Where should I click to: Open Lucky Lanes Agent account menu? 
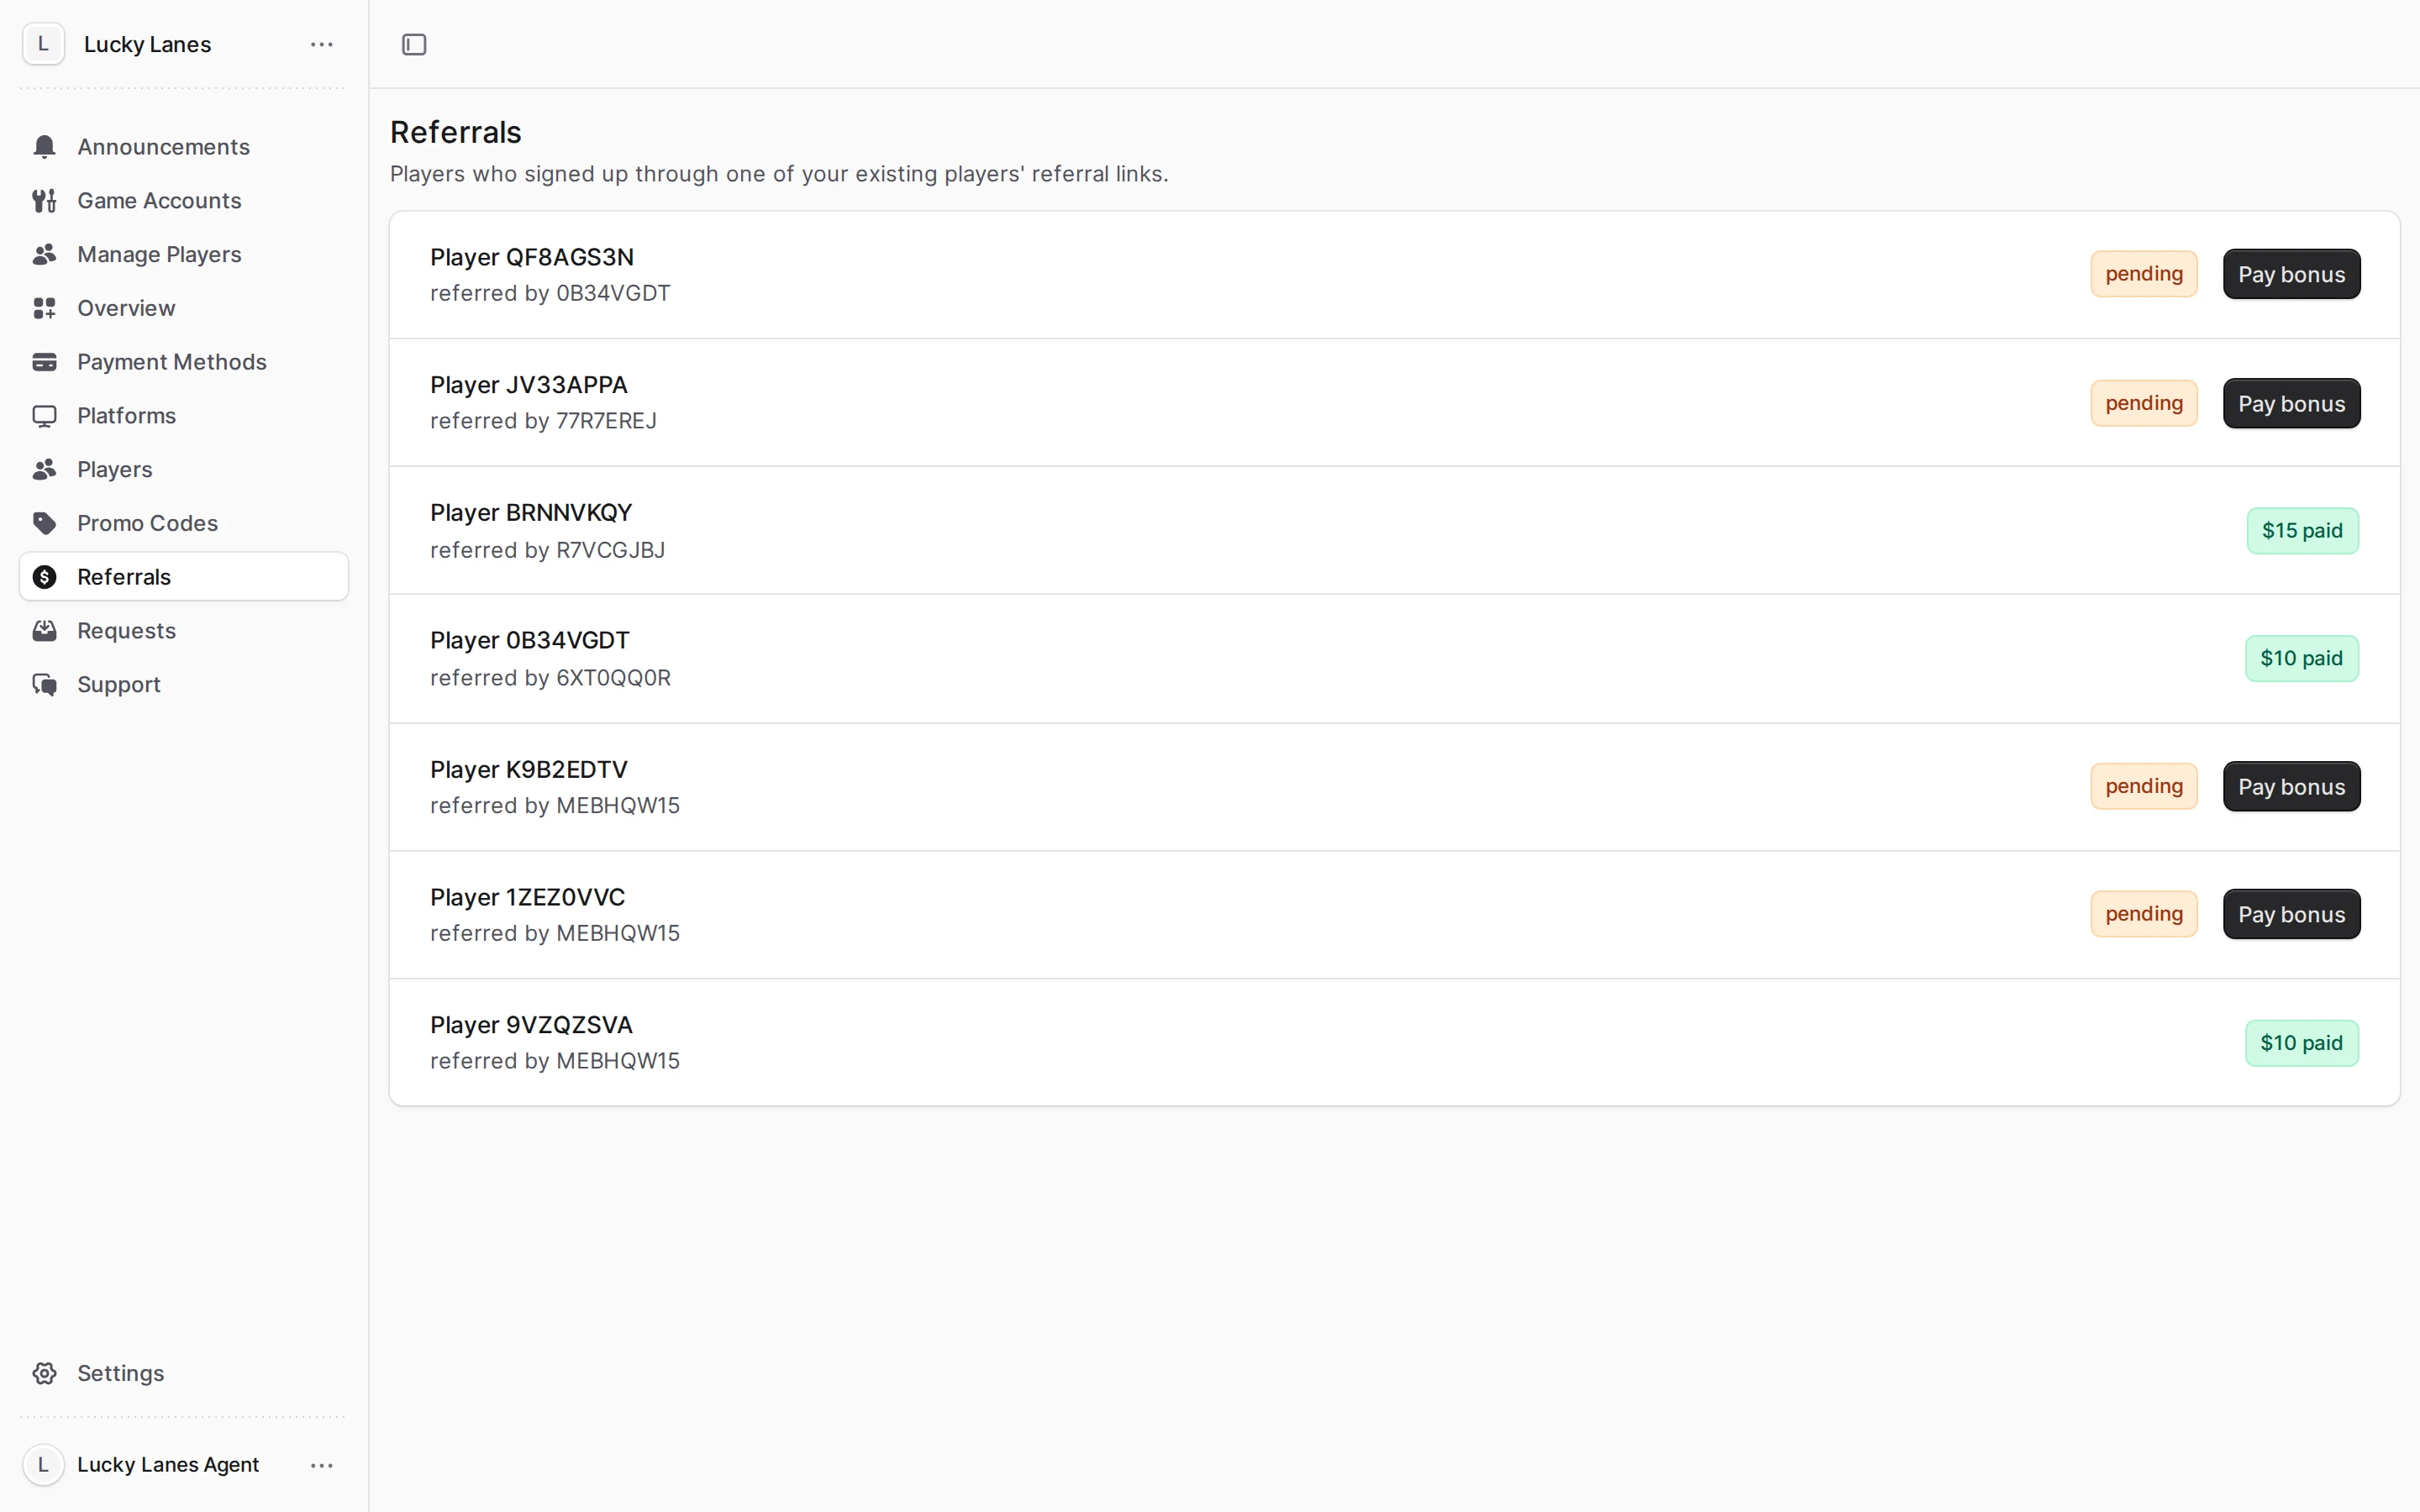322,1465
